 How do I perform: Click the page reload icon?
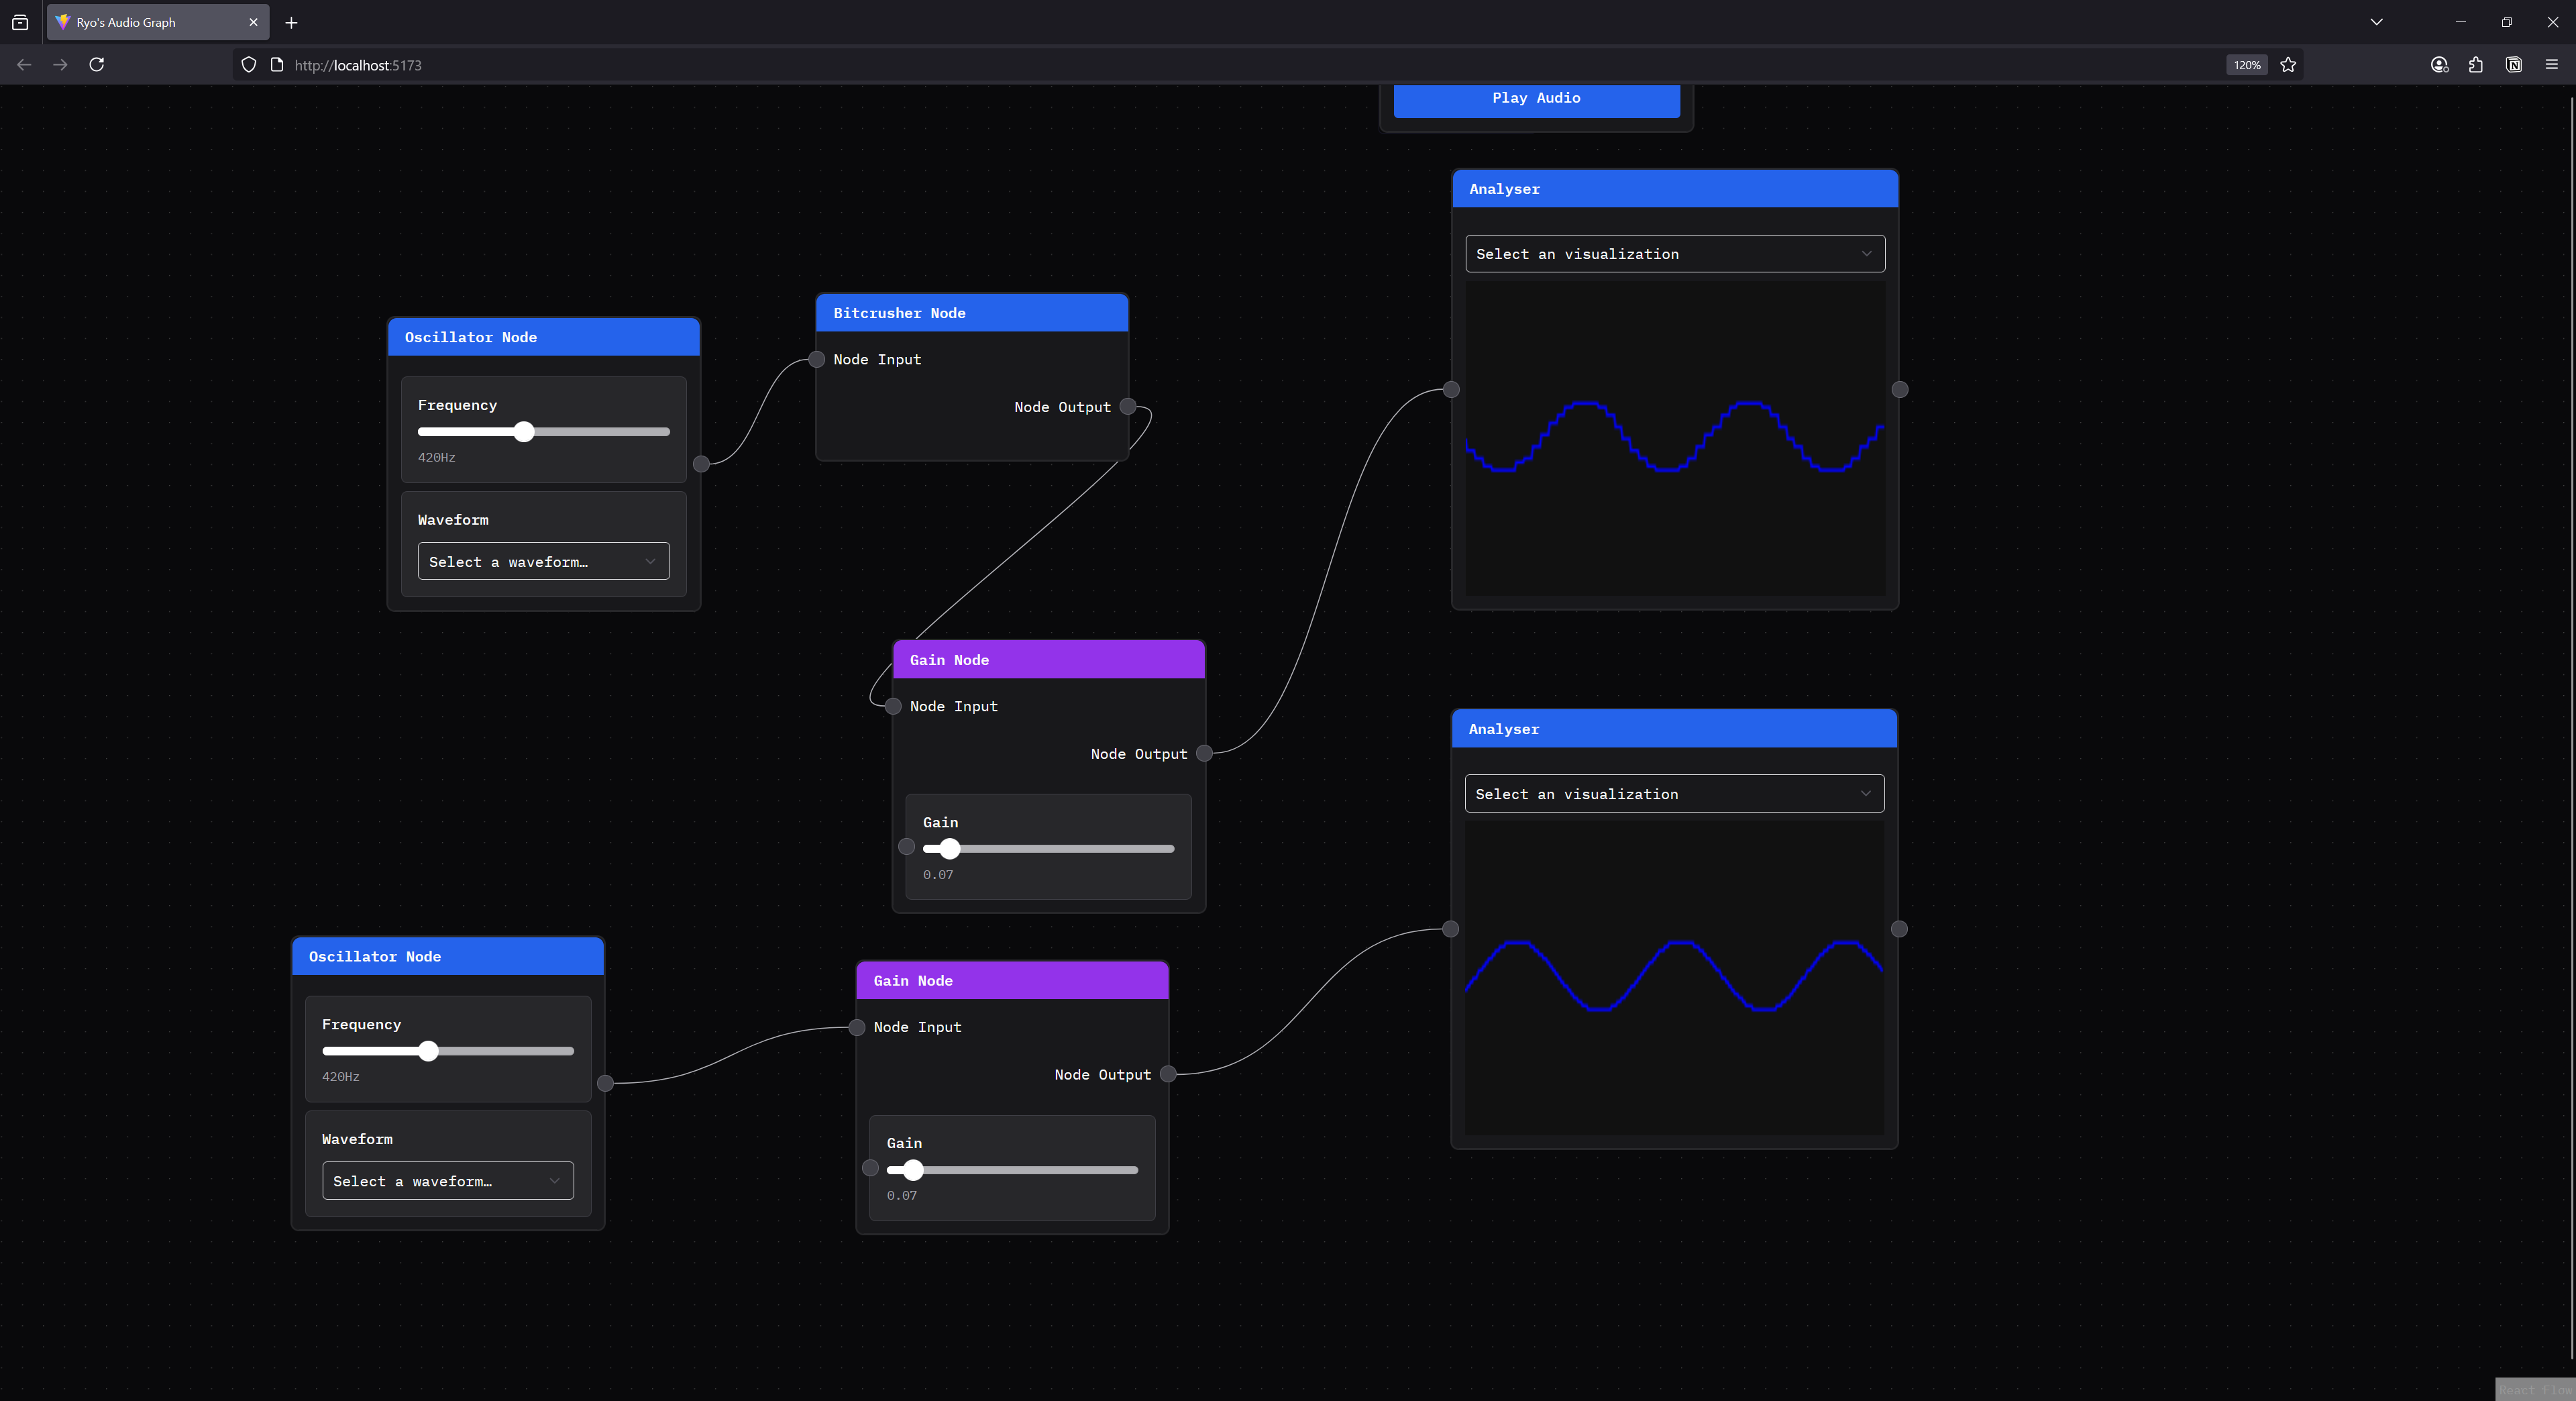coord(97,64)
